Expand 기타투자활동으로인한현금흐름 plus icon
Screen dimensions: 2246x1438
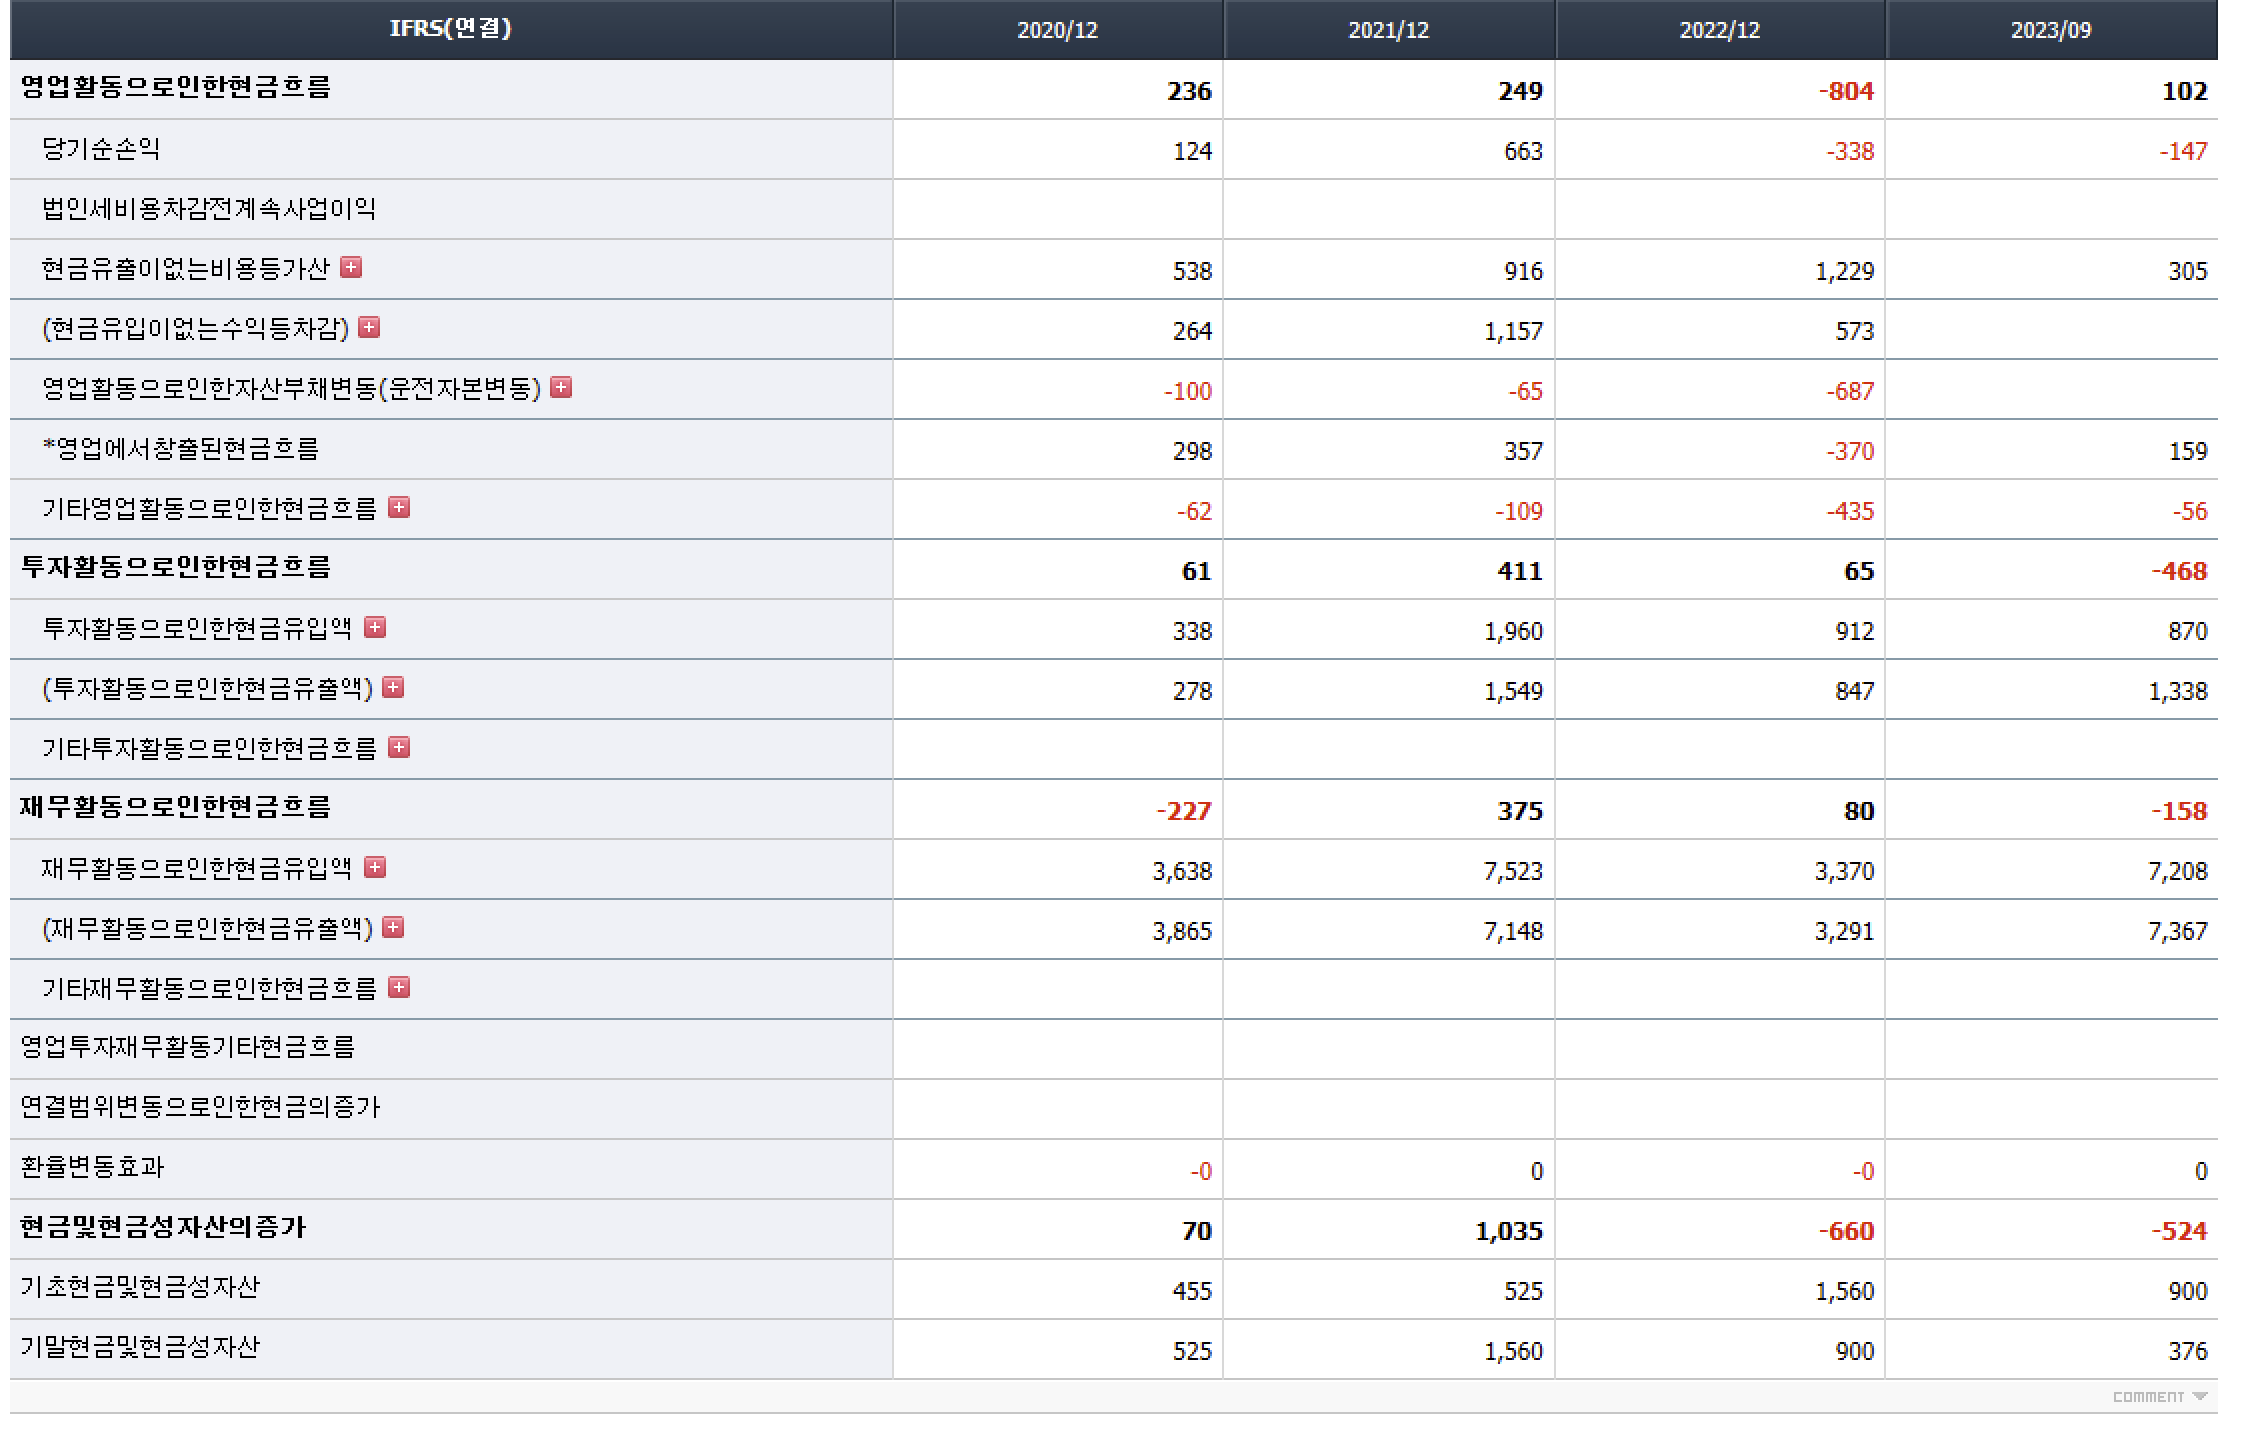[399, 747]
